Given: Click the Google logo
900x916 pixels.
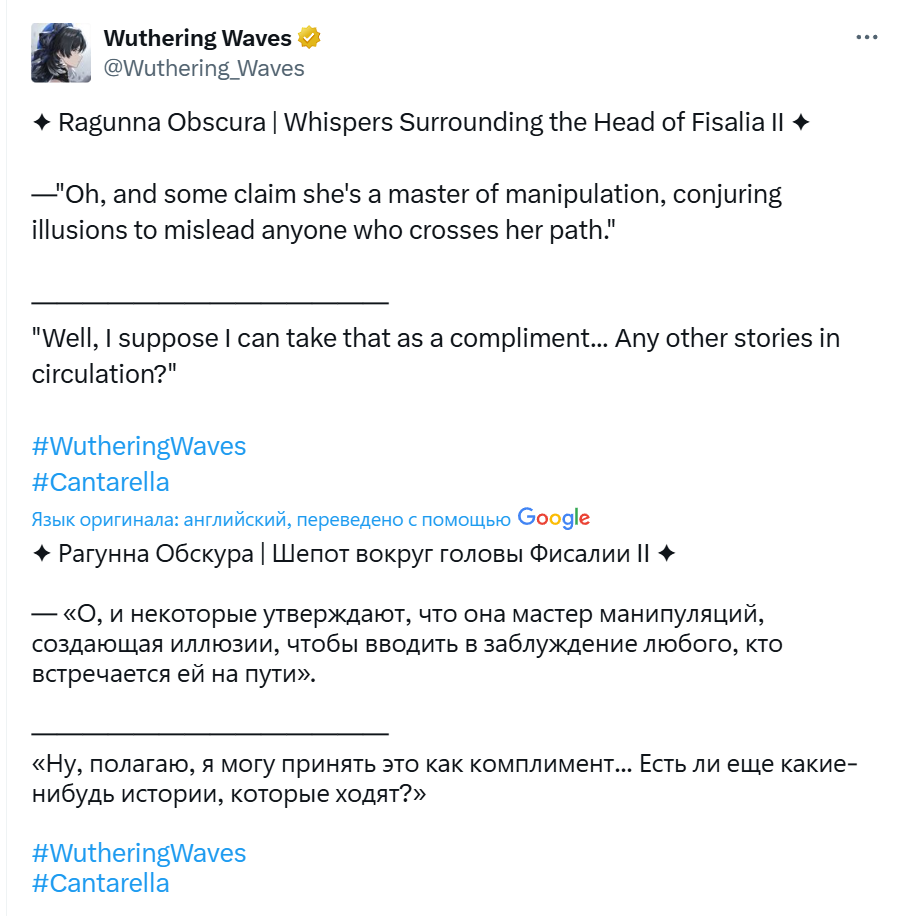Looking at the screenshot, I should click(554, 518).
